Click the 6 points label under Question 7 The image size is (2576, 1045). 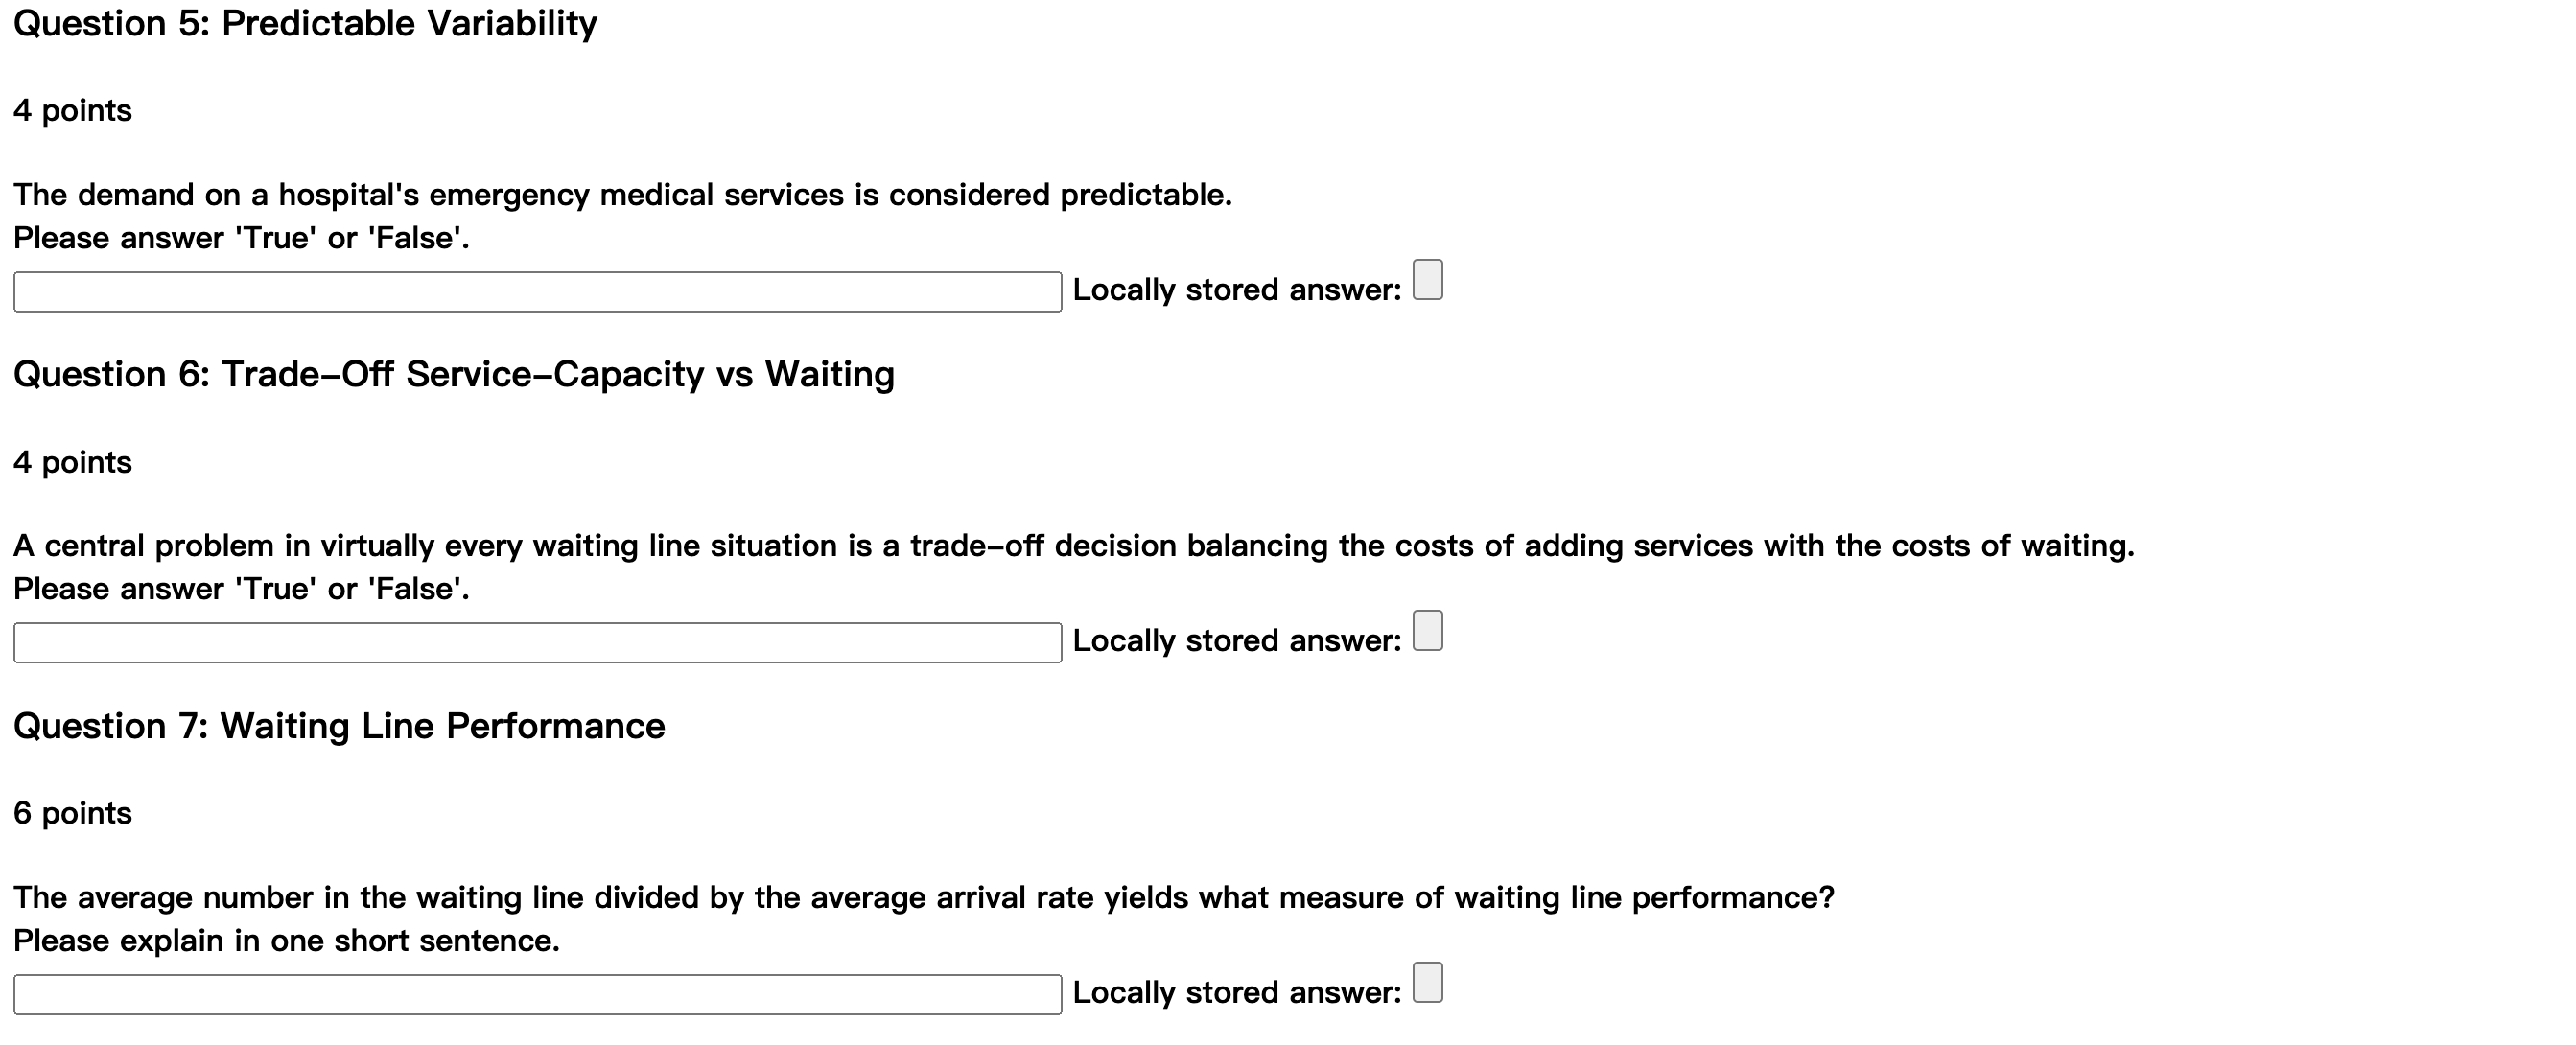71,813
